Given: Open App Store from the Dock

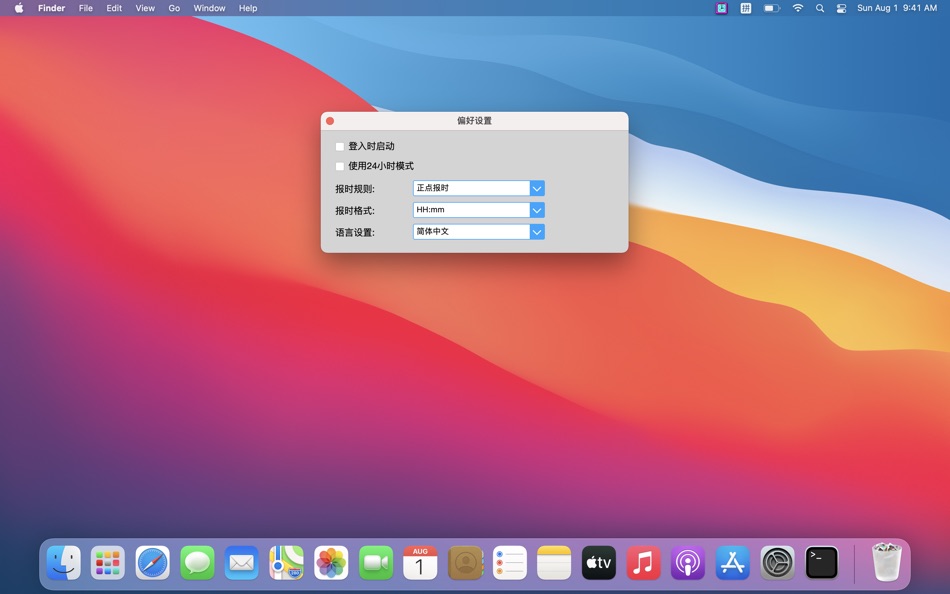Looking at the screenshot, I should [x=732, y=563].
